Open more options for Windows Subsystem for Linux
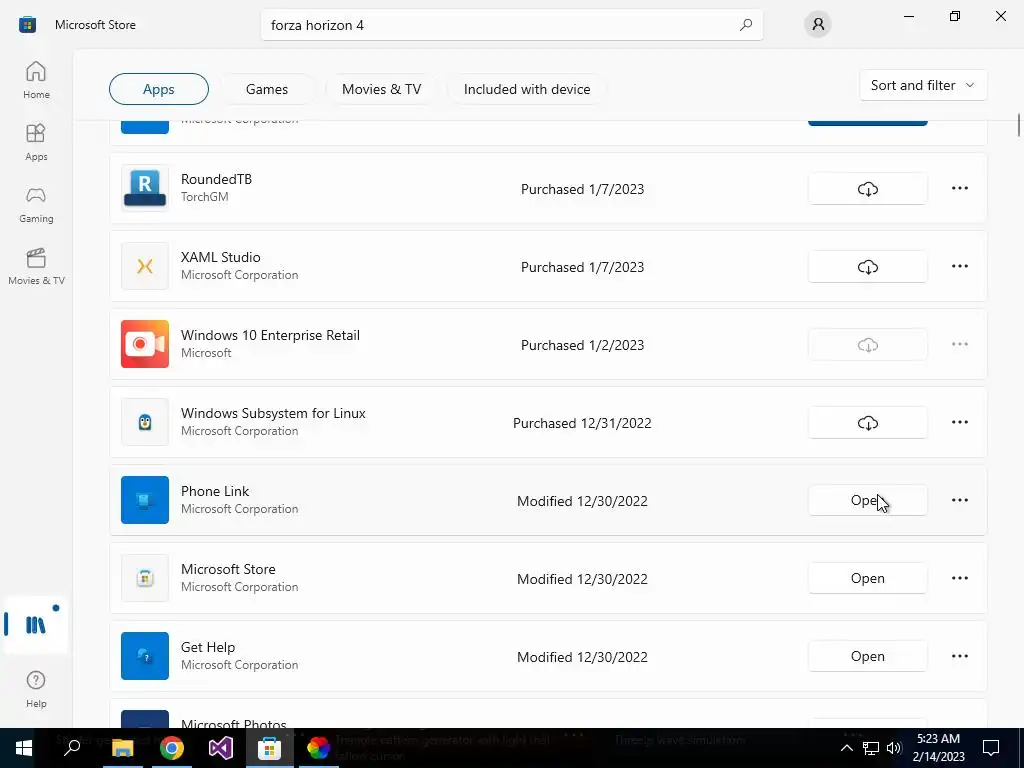This screenshot has height=768, width=1024. point(959,422)
